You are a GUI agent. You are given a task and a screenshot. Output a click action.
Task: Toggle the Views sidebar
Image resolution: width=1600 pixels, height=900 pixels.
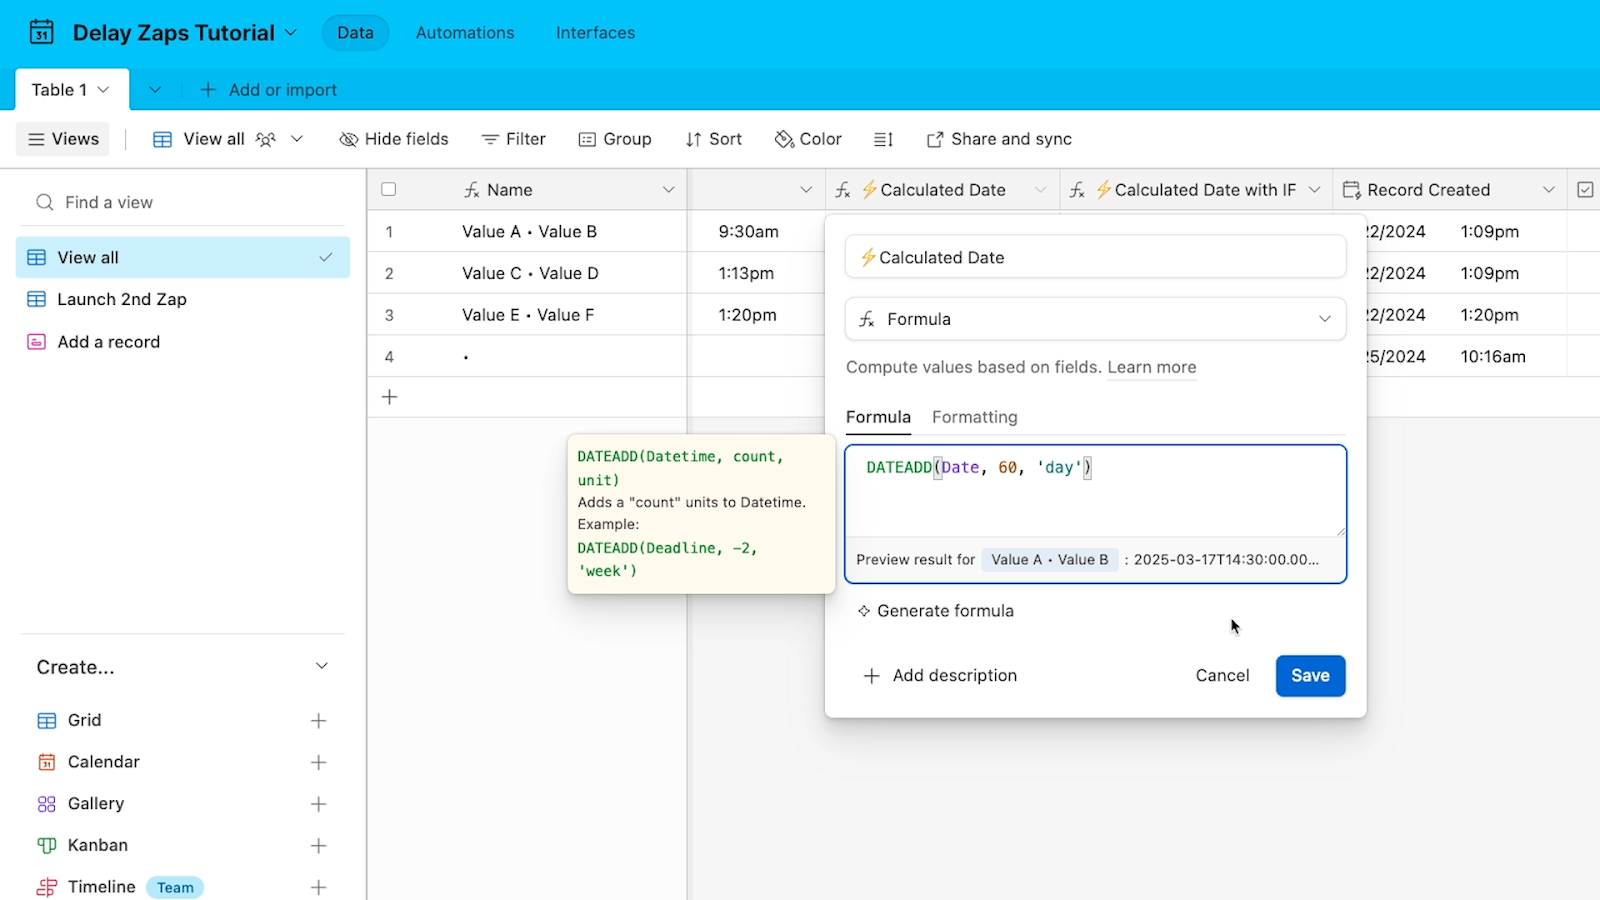(64, 139)
